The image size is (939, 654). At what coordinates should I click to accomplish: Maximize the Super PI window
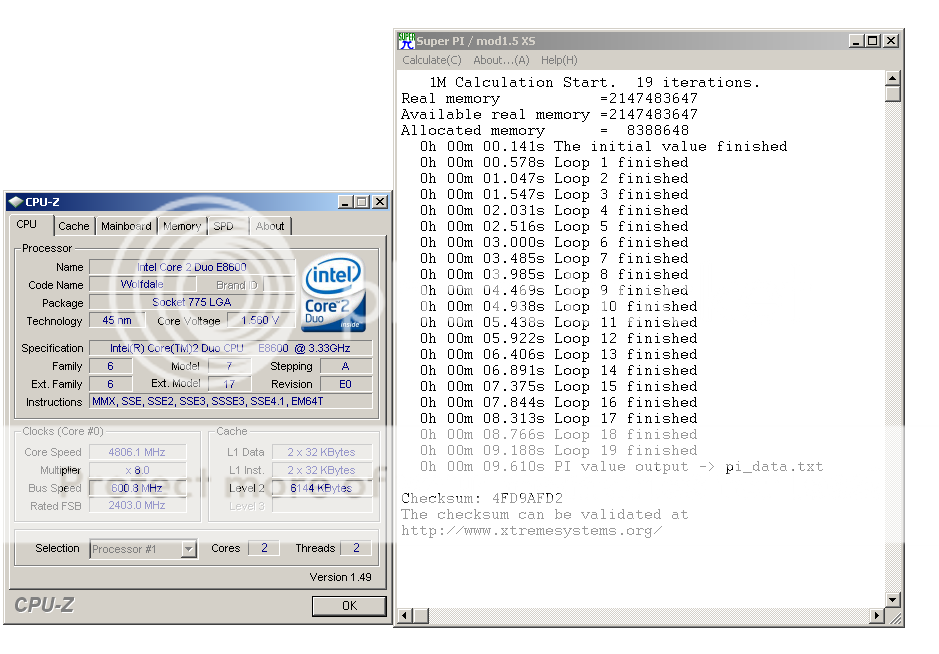pos(873,41)
